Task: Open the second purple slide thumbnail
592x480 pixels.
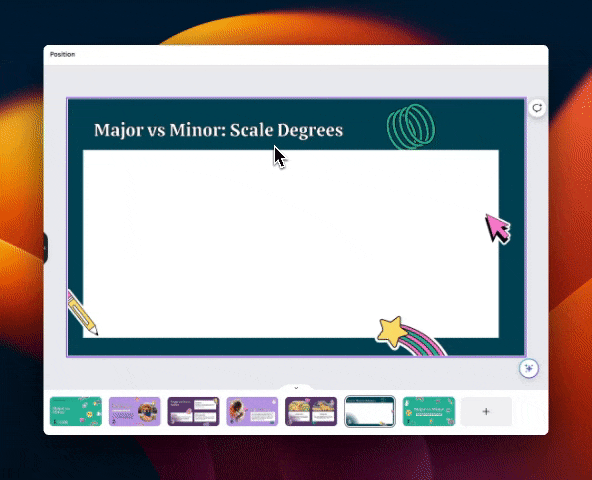Action: (x=134, y=411)
